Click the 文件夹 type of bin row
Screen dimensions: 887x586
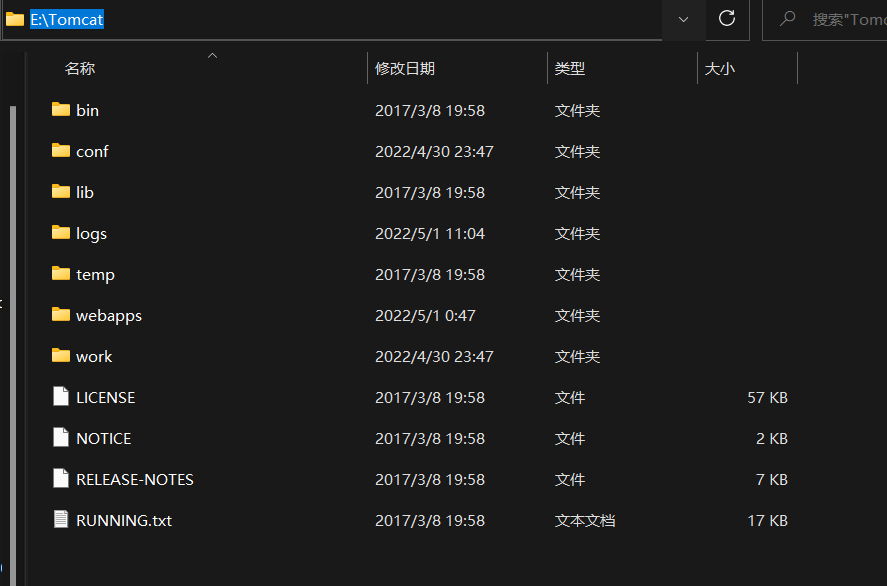point(577,110)
